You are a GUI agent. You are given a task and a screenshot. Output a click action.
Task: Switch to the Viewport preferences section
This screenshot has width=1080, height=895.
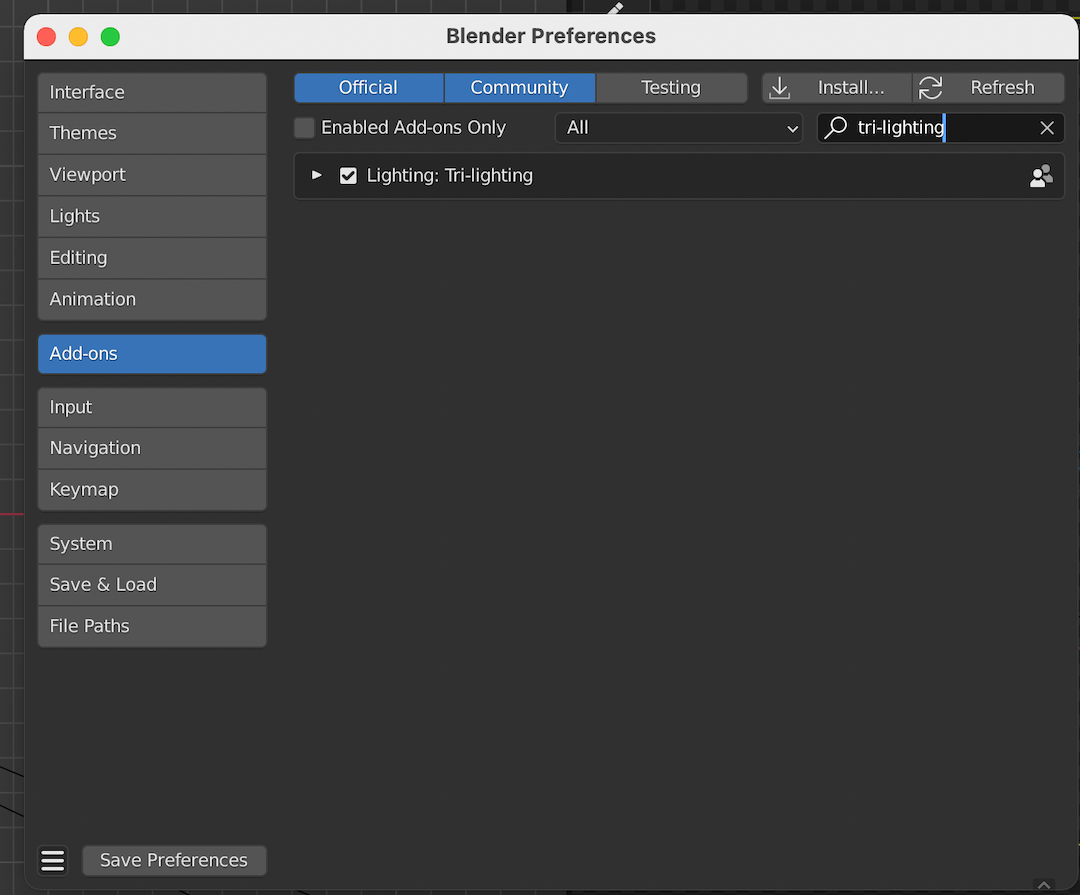(152, 175)
